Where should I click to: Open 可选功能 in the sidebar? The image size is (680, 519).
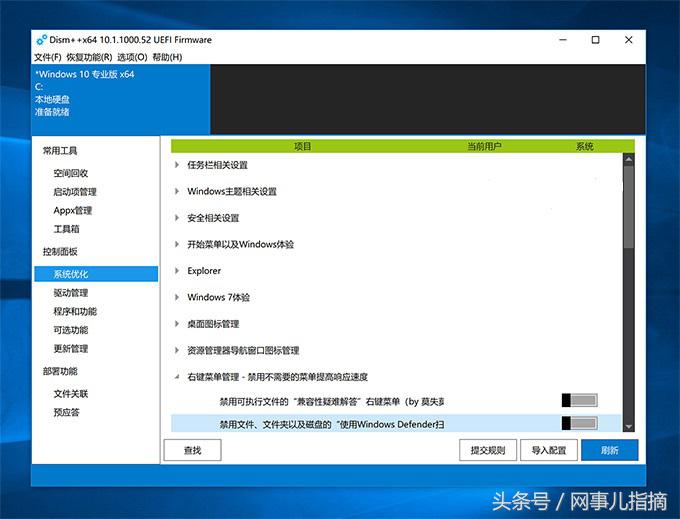[71, 330]
